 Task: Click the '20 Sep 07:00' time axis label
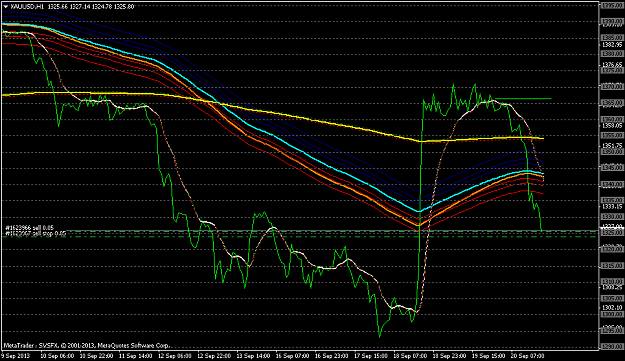tap(527, 356)
